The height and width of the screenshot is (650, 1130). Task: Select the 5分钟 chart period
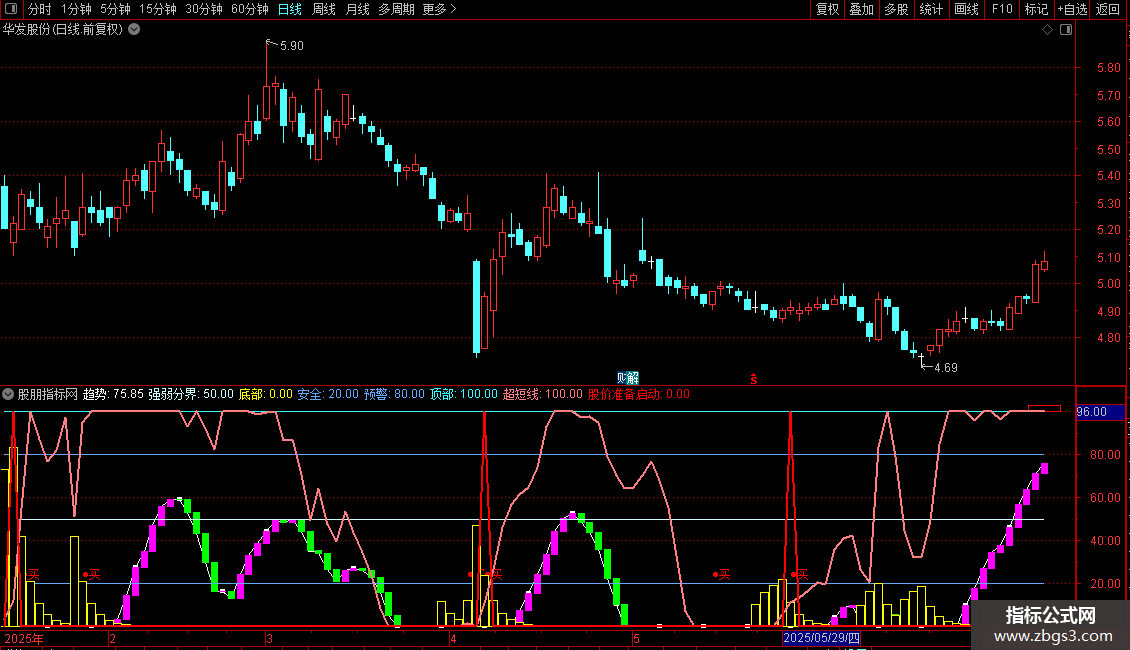[118, 9]
